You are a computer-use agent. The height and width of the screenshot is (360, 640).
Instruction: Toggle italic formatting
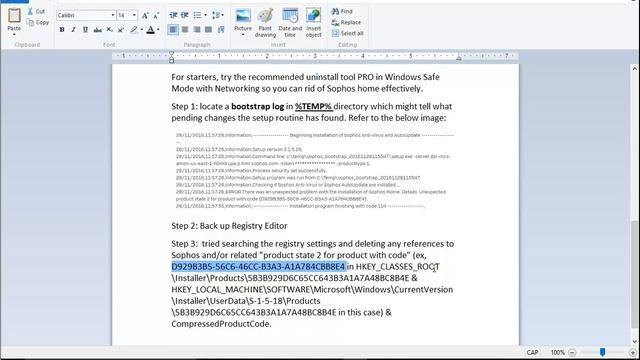[73, 29]
